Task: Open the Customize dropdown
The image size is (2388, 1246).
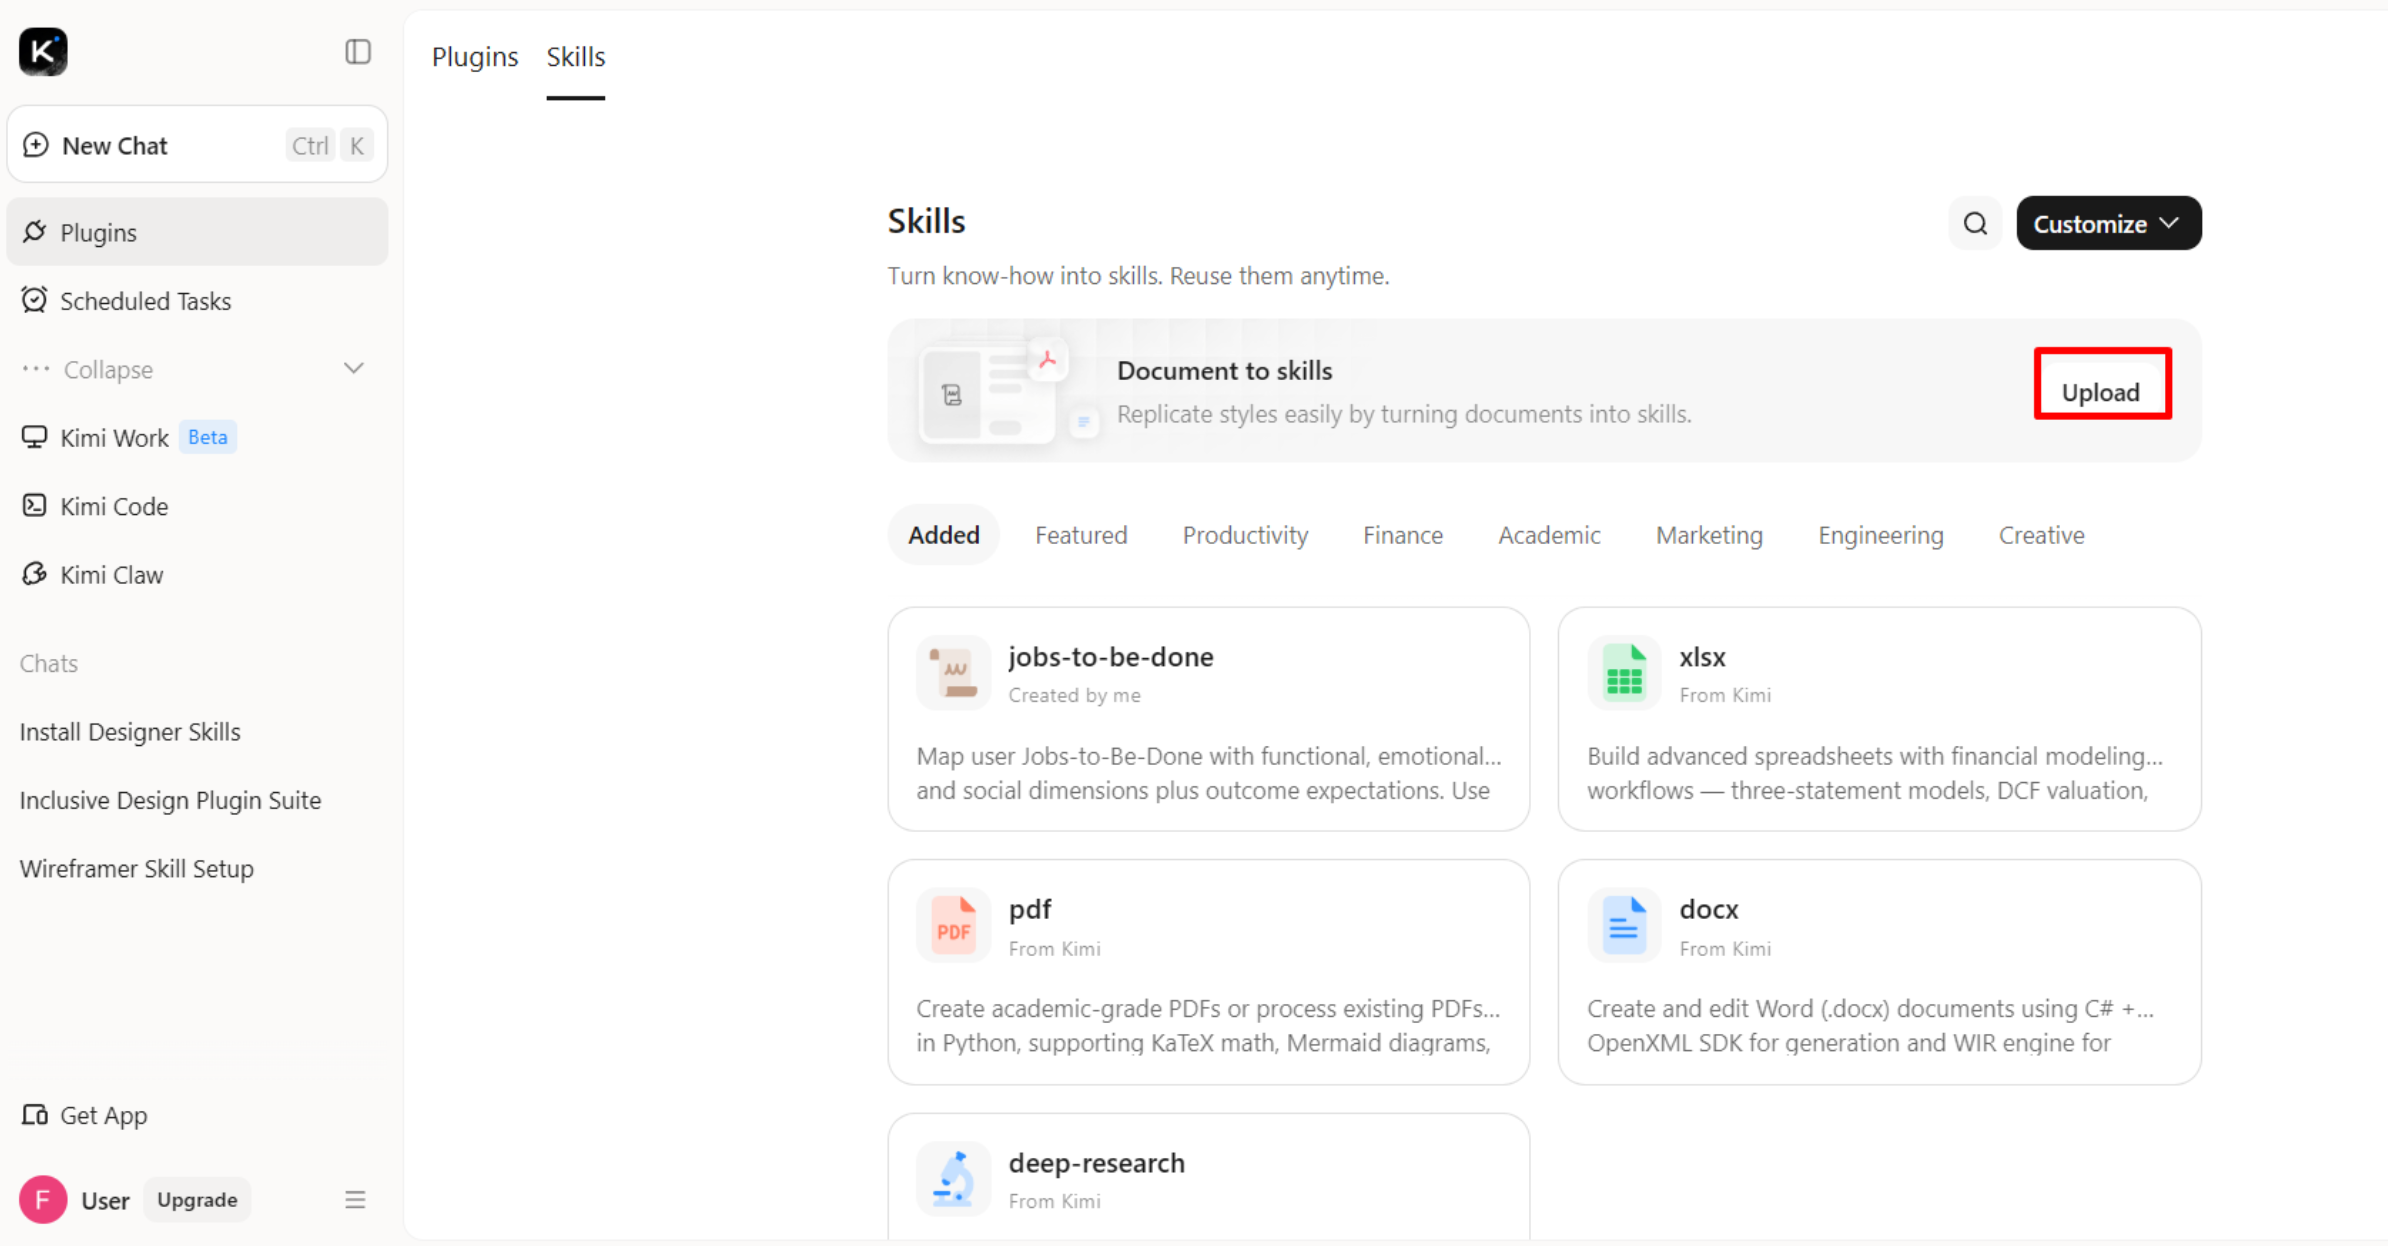Action: (2108, 223)
